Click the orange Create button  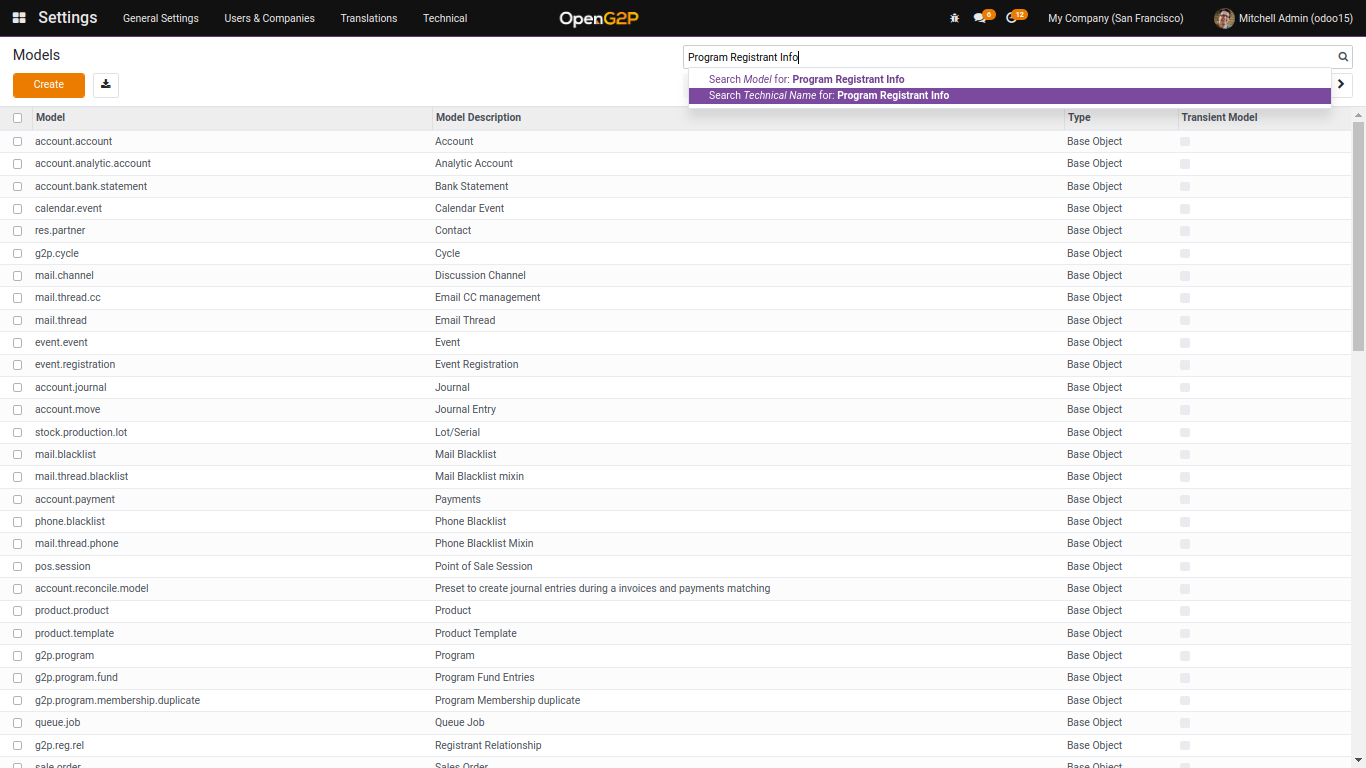(x=49, y=85)
